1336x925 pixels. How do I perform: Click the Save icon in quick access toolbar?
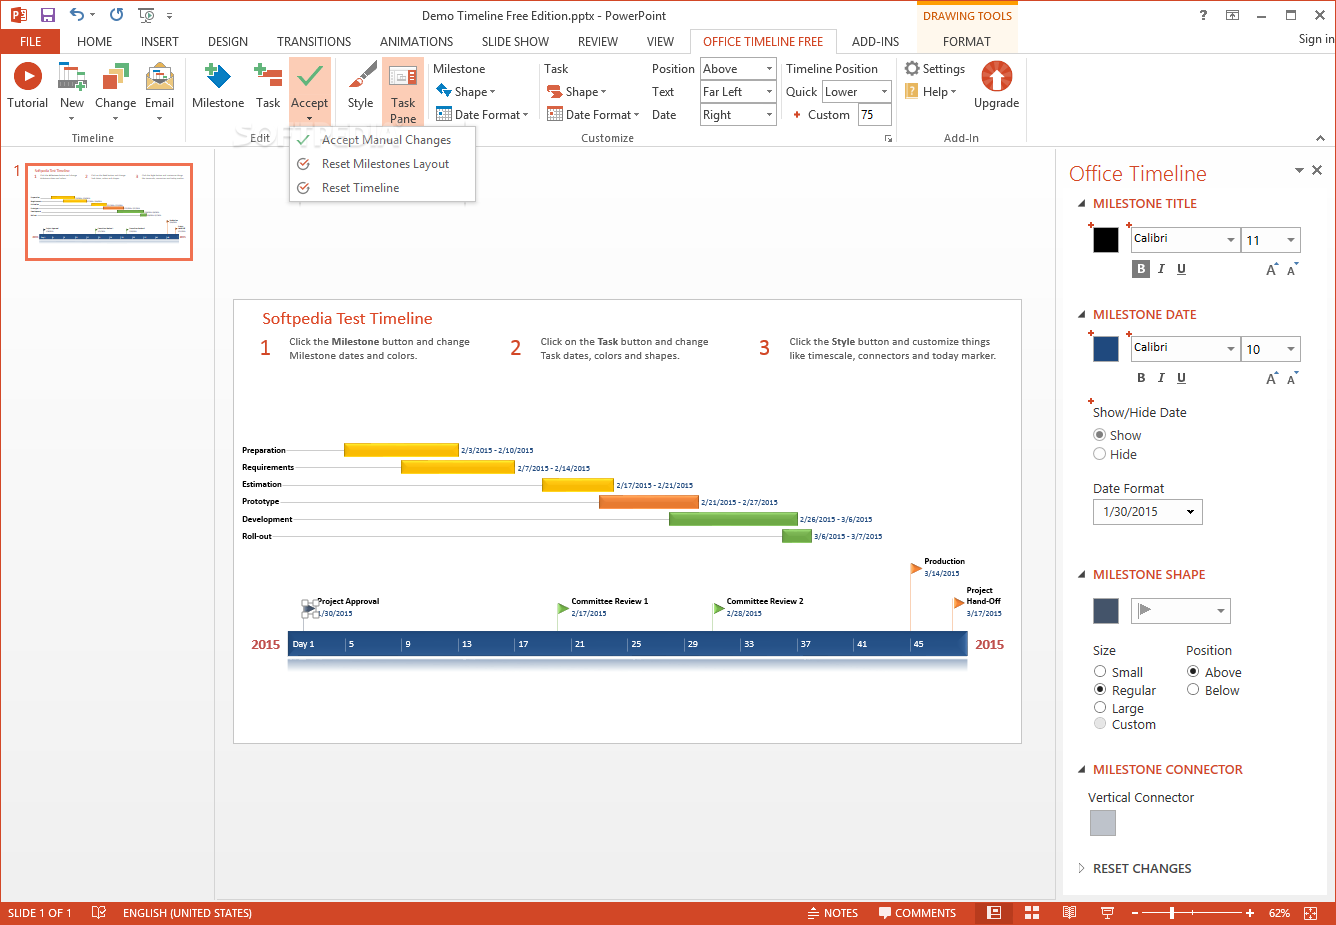tap(47, 15)
